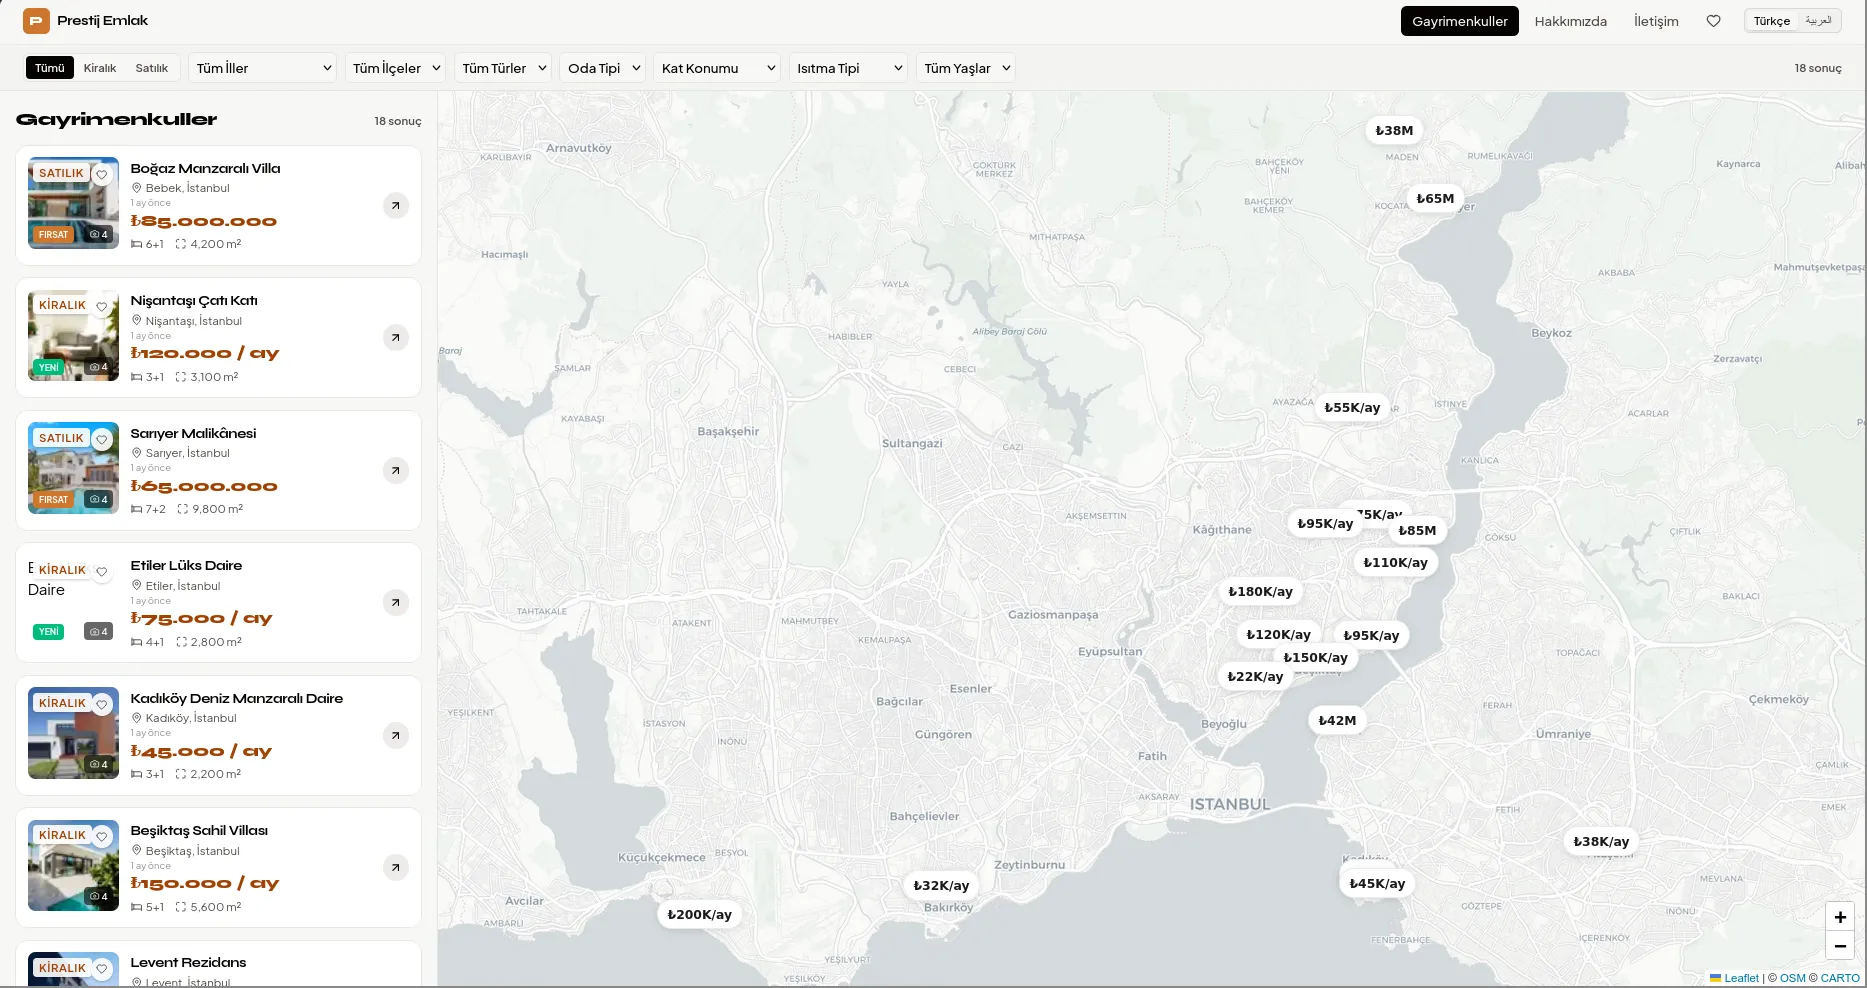
Task: Switch language to Türkçe
Action: (x=1772, y=21)
